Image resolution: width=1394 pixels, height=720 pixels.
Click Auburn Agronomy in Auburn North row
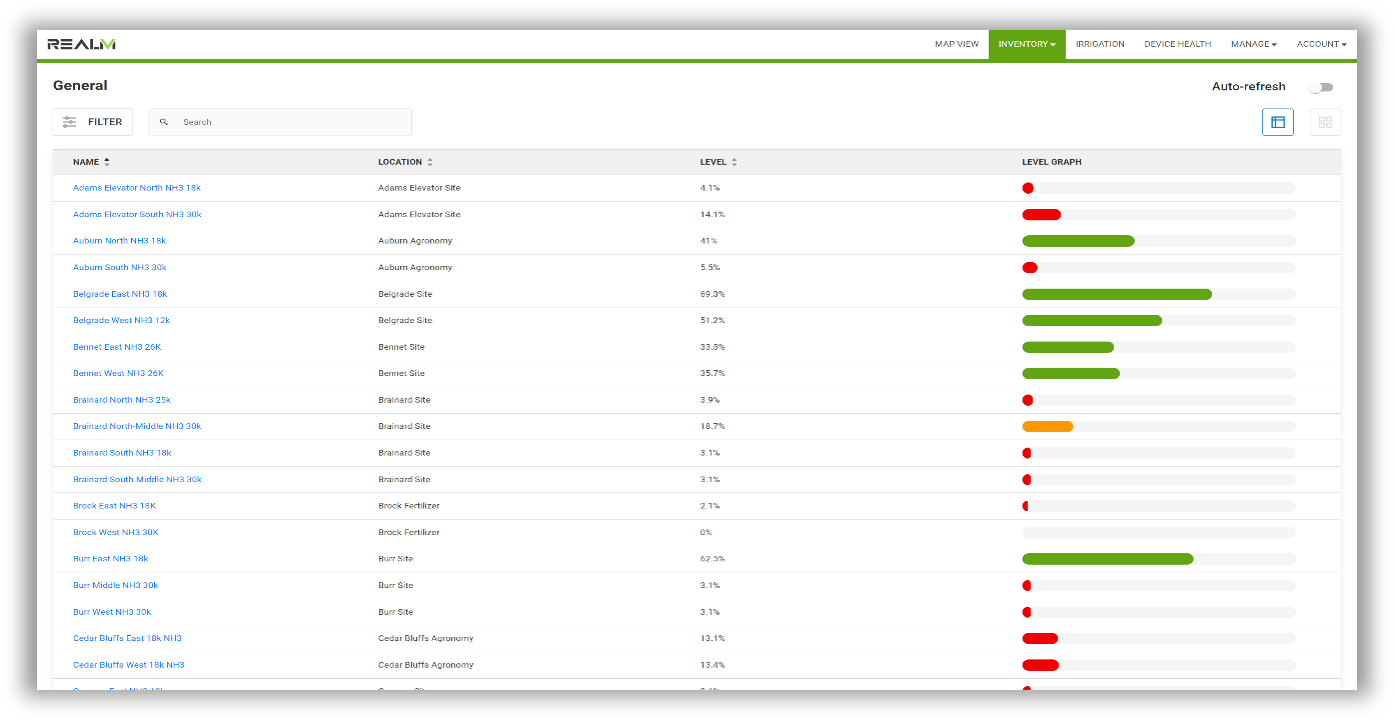click(x=415, y=241)
